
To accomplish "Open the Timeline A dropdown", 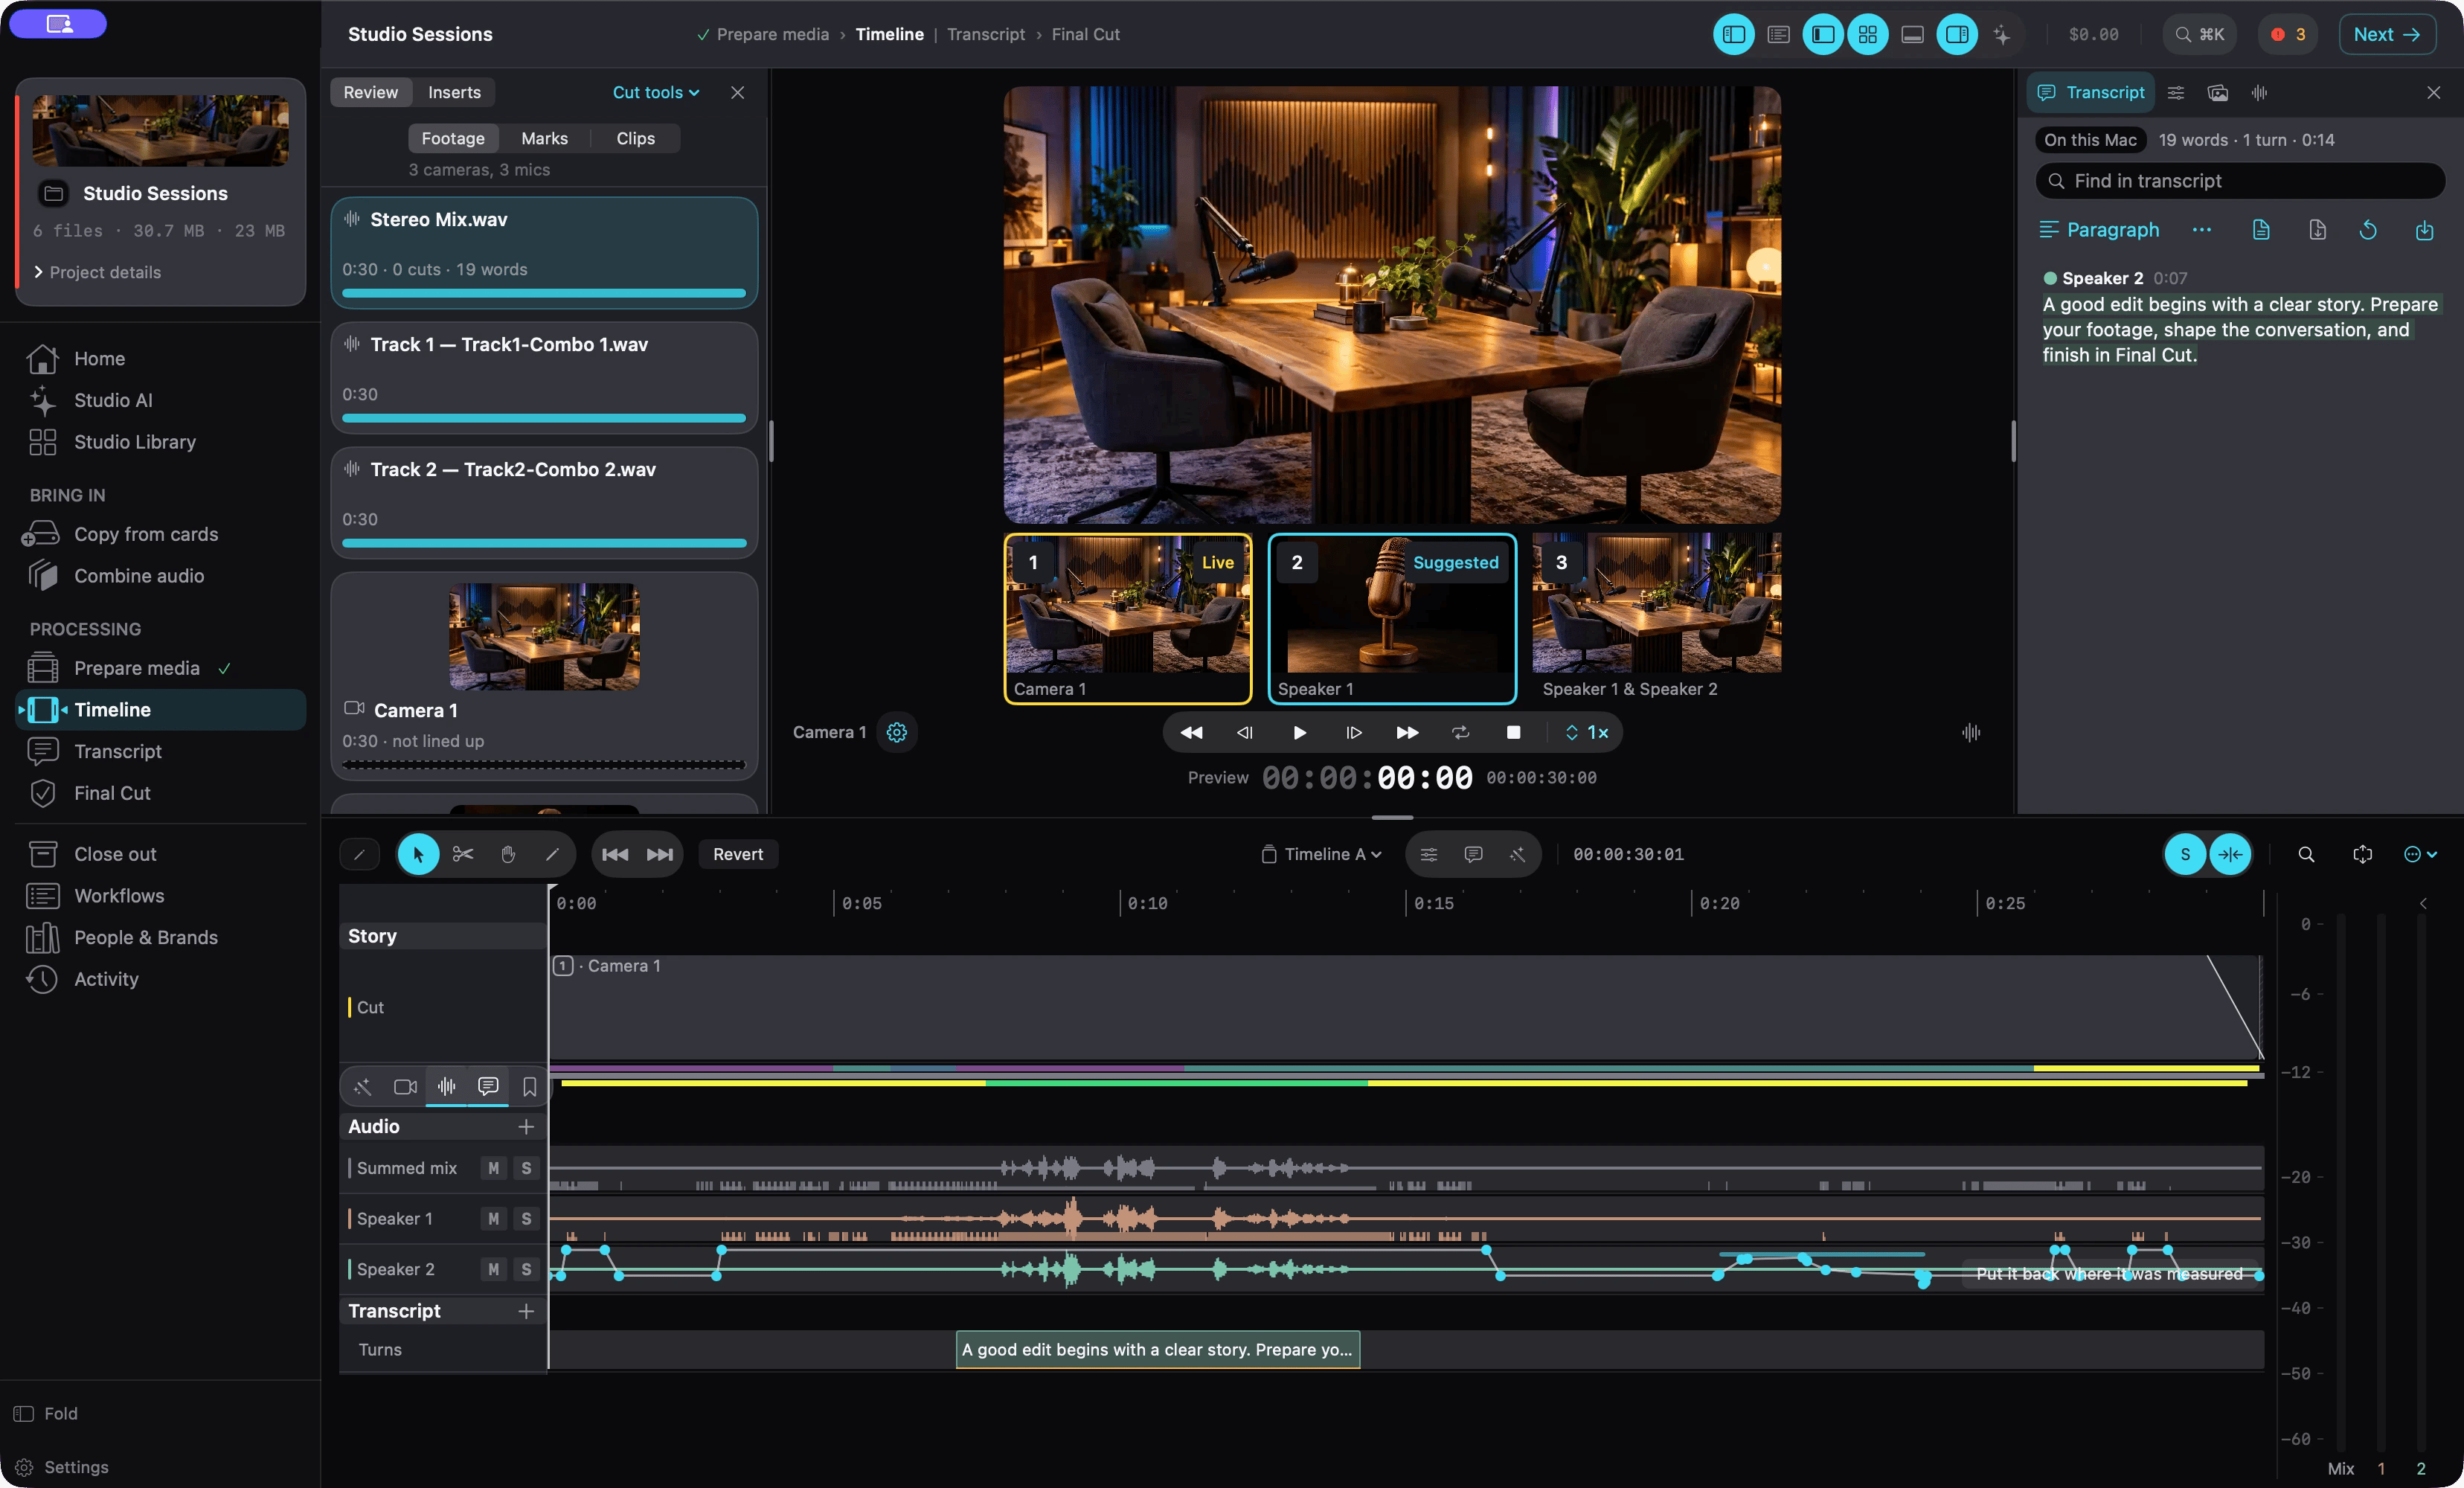I will pyautogui.click(x=1322, y=854).
